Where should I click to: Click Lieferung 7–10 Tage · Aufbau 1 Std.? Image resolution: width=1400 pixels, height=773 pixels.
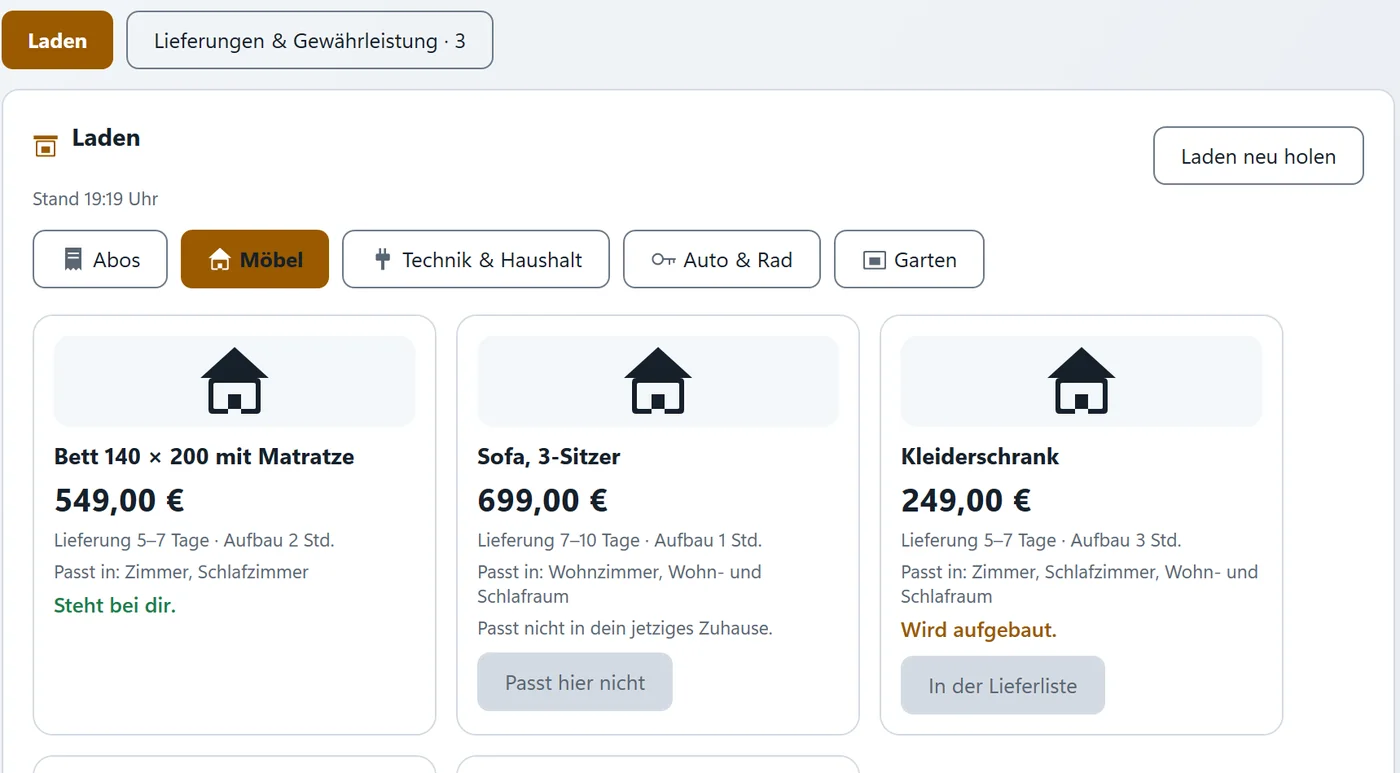pyautogui.click(x=620, y=540)
